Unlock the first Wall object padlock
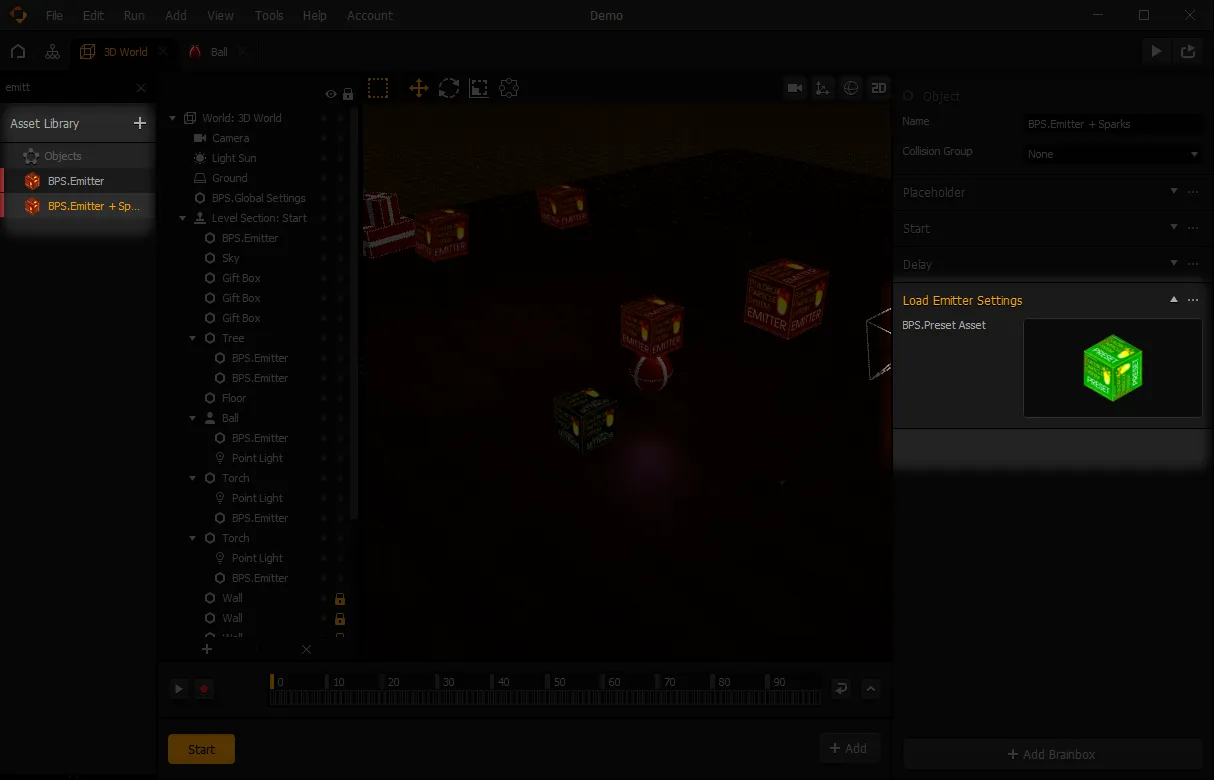This screenshot has height=780, width=1214. pos(340,598)
